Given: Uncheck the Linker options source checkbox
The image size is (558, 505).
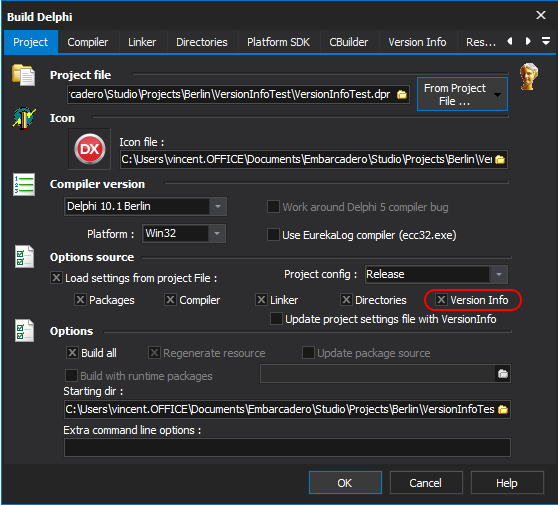Looking at the screenshot, I should point(262,300).
